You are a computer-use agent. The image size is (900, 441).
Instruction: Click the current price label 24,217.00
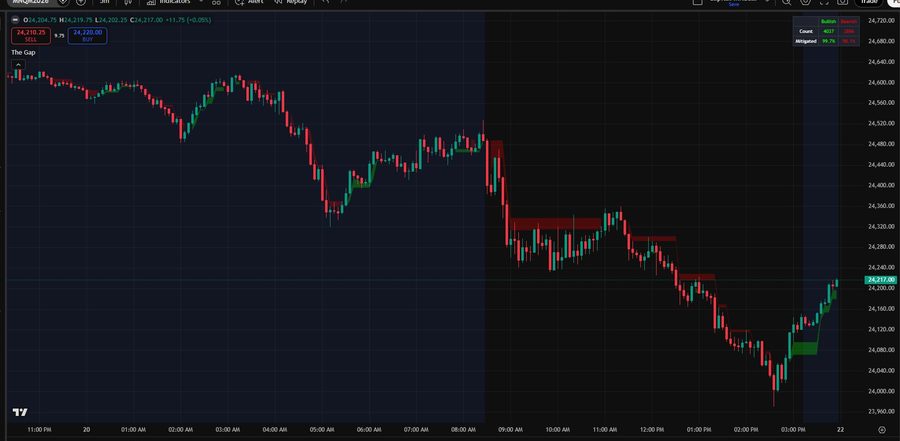point(880,280)
